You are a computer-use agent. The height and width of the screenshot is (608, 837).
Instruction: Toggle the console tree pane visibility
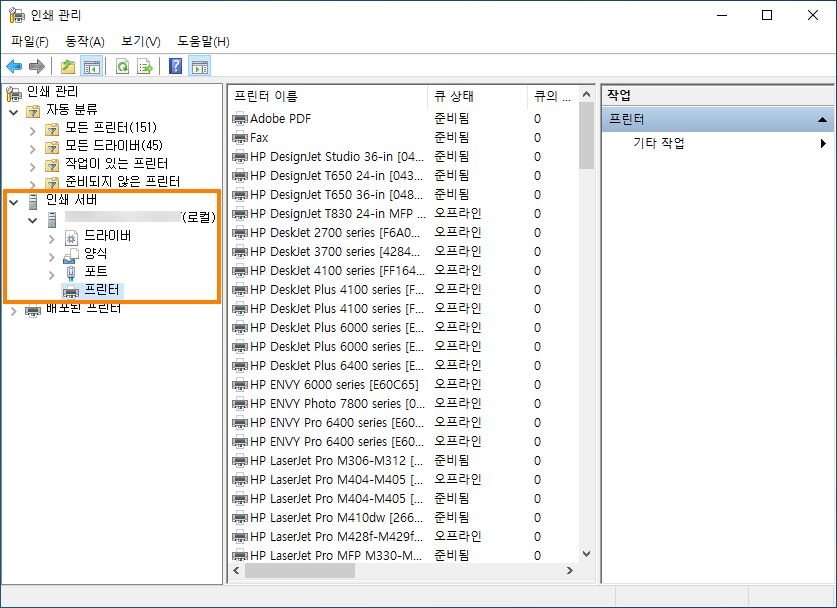[92, 65]
